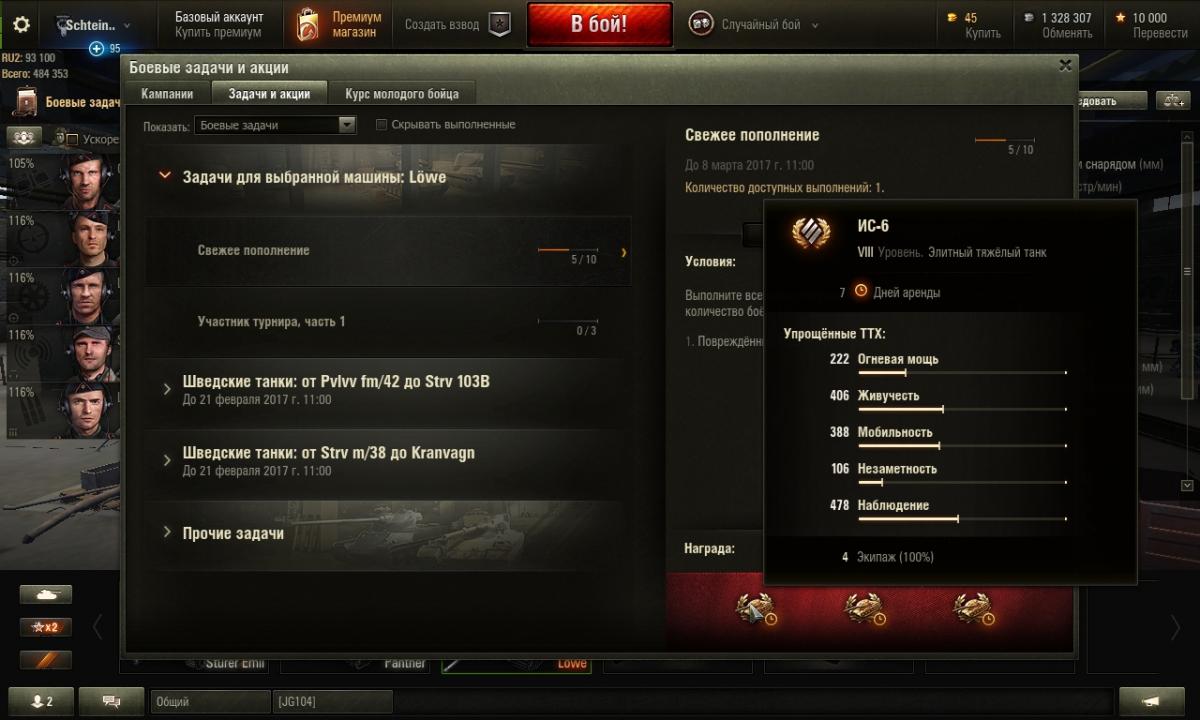This screenshot has height=720, width=1200.
Task: Open the Premium shop bag icon
Action: pos(308,25)
